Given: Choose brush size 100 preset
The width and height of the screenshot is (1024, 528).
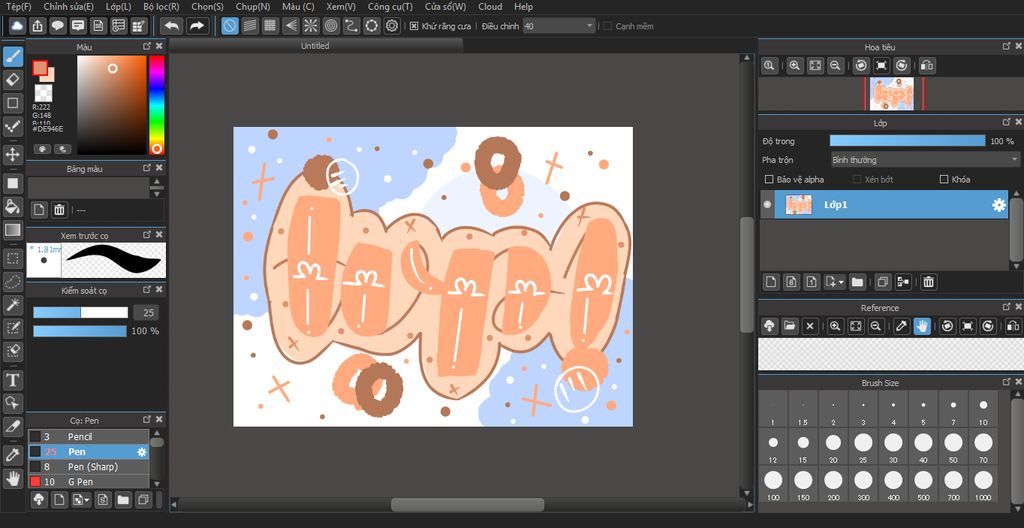Looking at the screenshot, I should pos(773,486).
